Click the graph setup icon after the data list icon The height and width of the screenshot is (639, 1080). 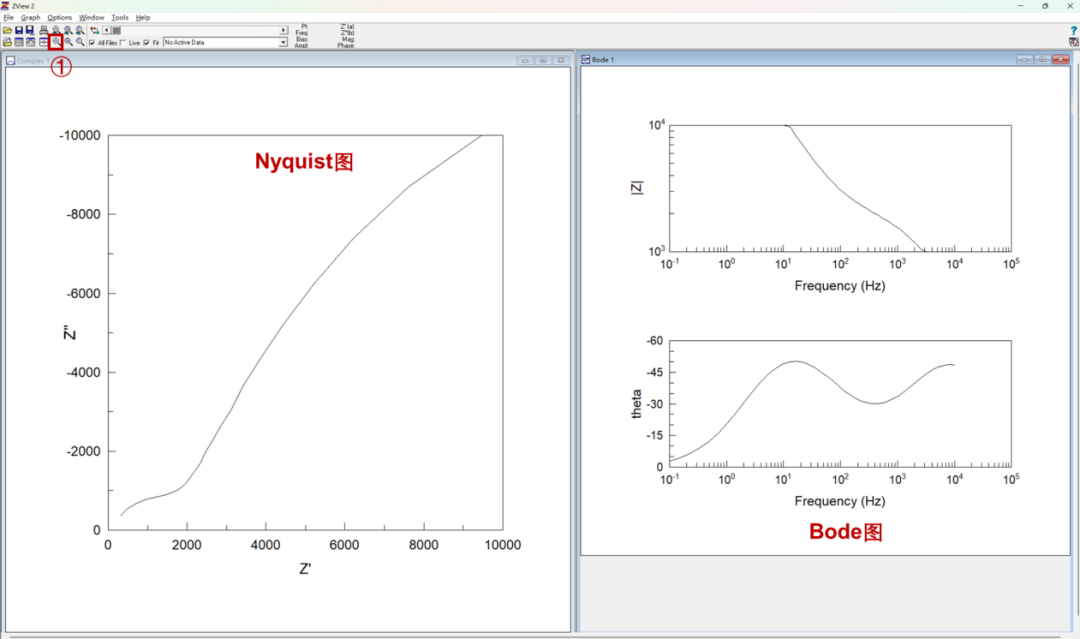(x=30, y=42)
